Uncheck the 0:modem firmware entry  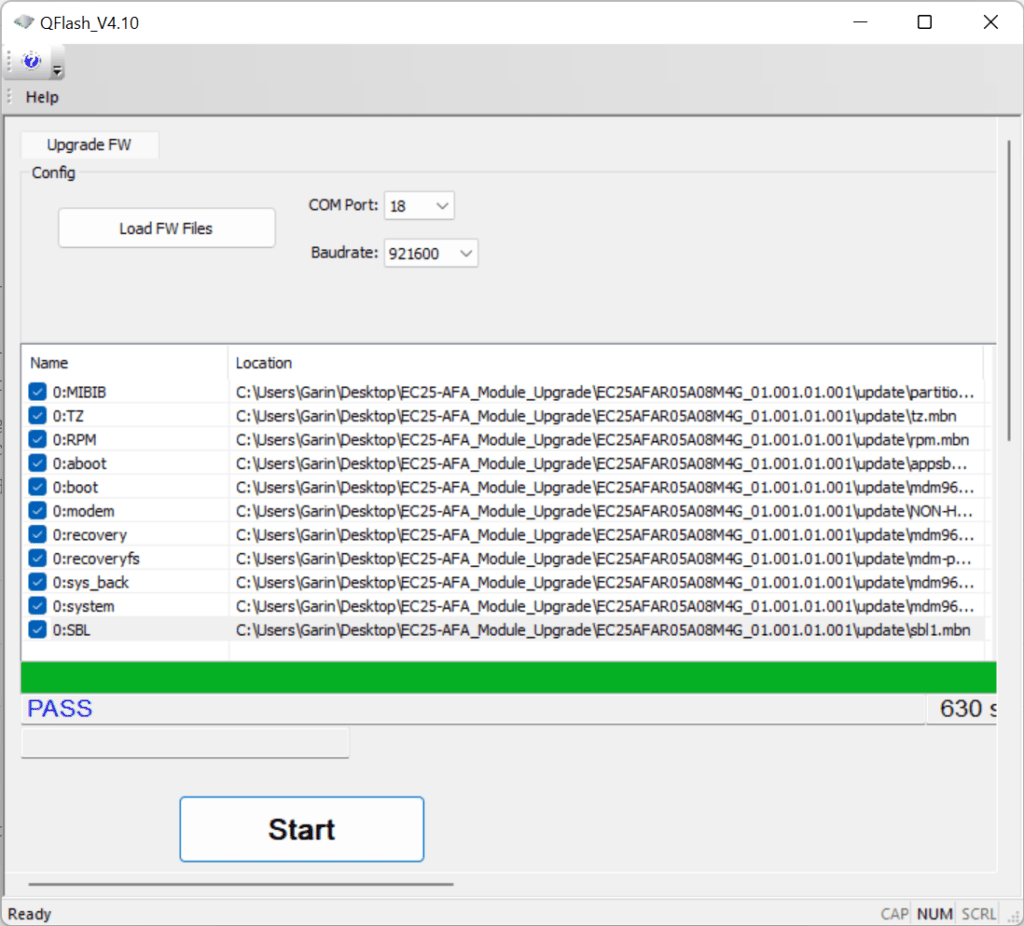pyautogui.click(x=38, y=510)
